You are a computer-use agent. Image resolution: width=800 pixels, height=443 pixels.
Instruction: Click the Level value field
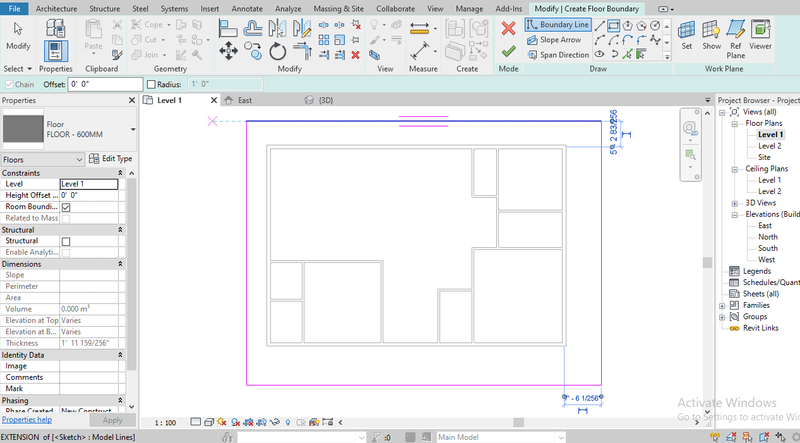pyautogui.click(x=89, y=184)
